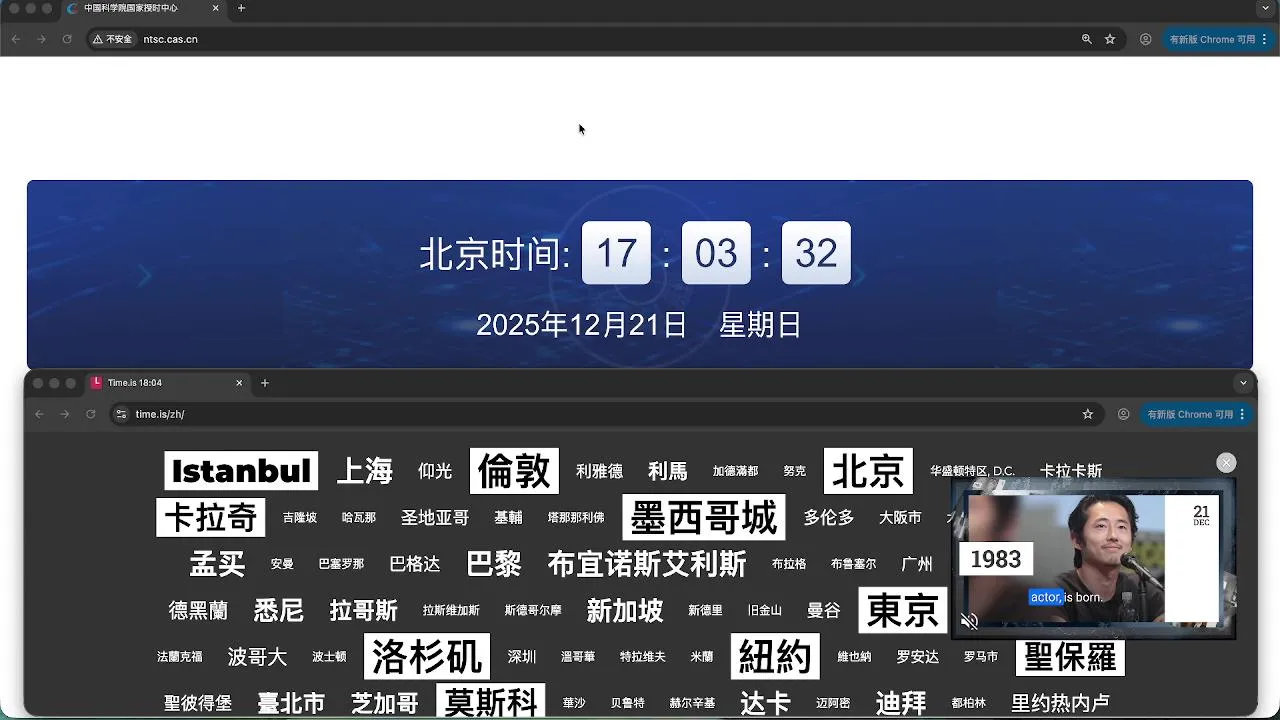1280x720 pixels.
Task: Open the 東京 city link
Action: coord(902,610)
